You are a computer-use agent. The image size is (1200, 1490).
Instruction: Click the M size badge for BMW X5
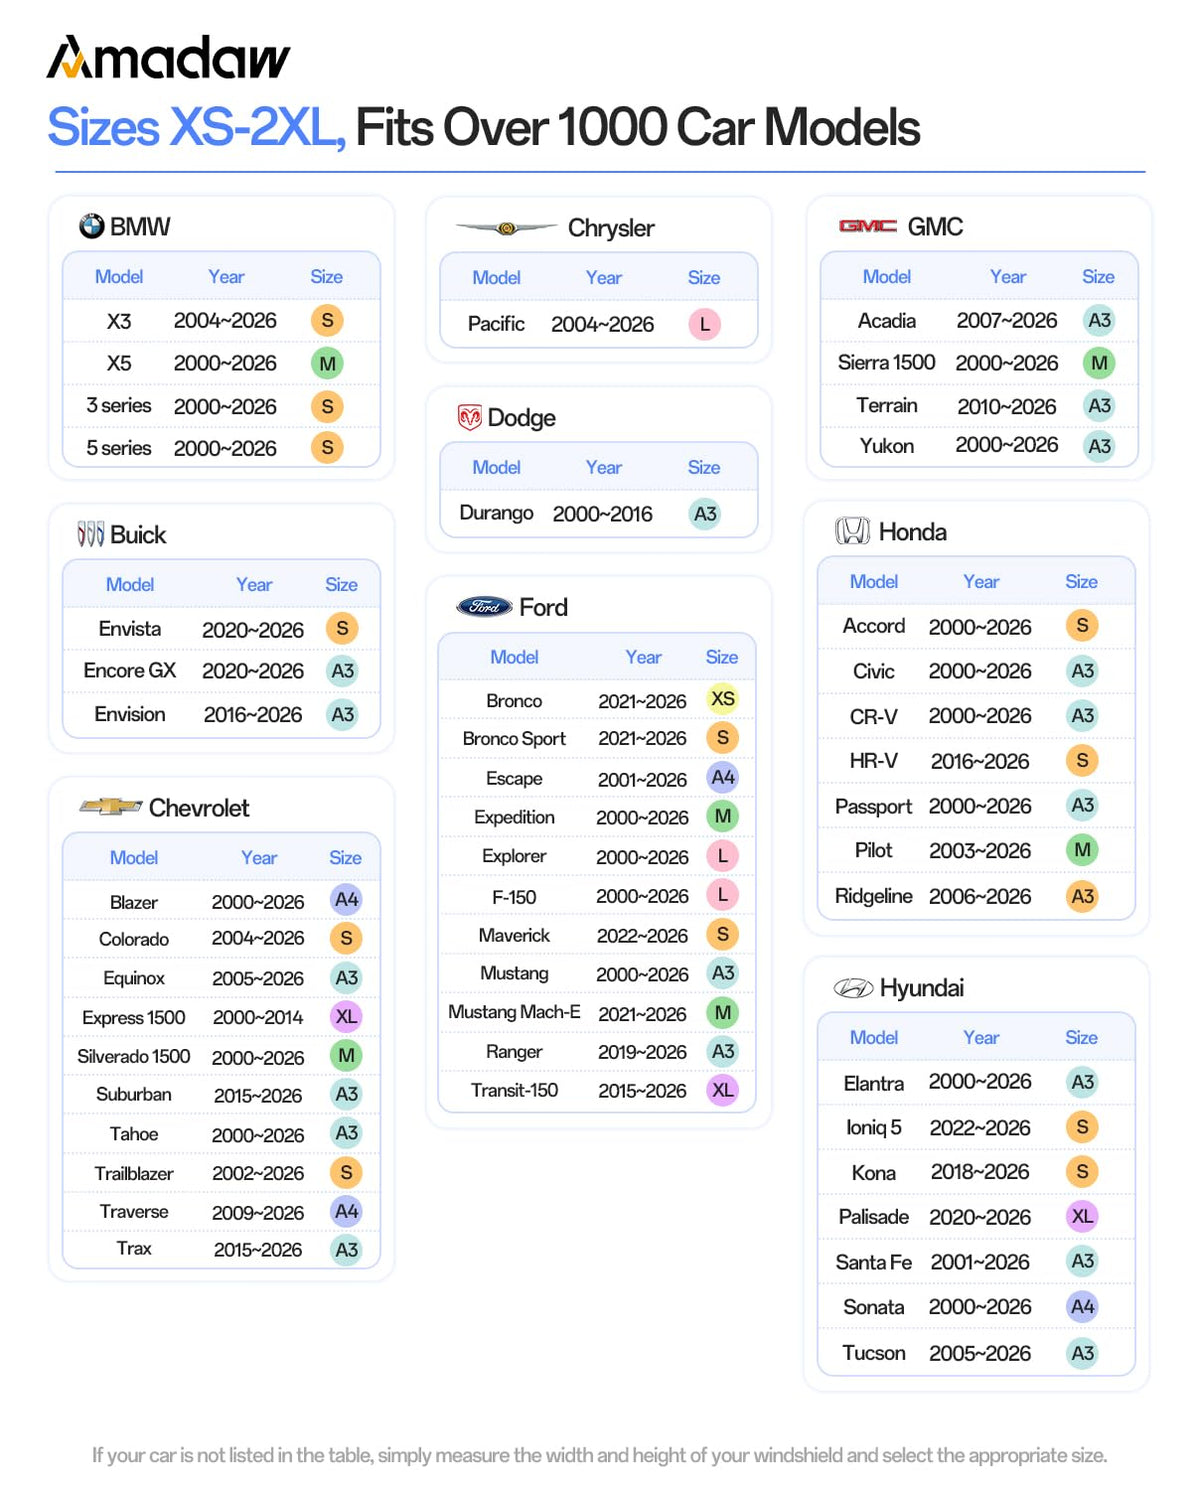click(327, 363)
